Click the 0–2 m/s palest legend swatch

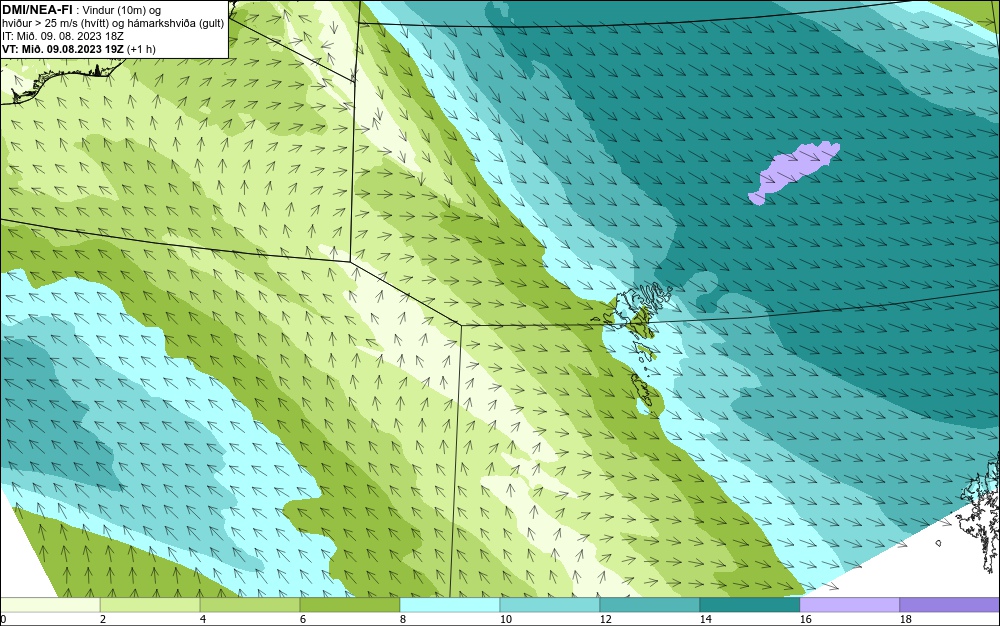(x=50, y=604)
